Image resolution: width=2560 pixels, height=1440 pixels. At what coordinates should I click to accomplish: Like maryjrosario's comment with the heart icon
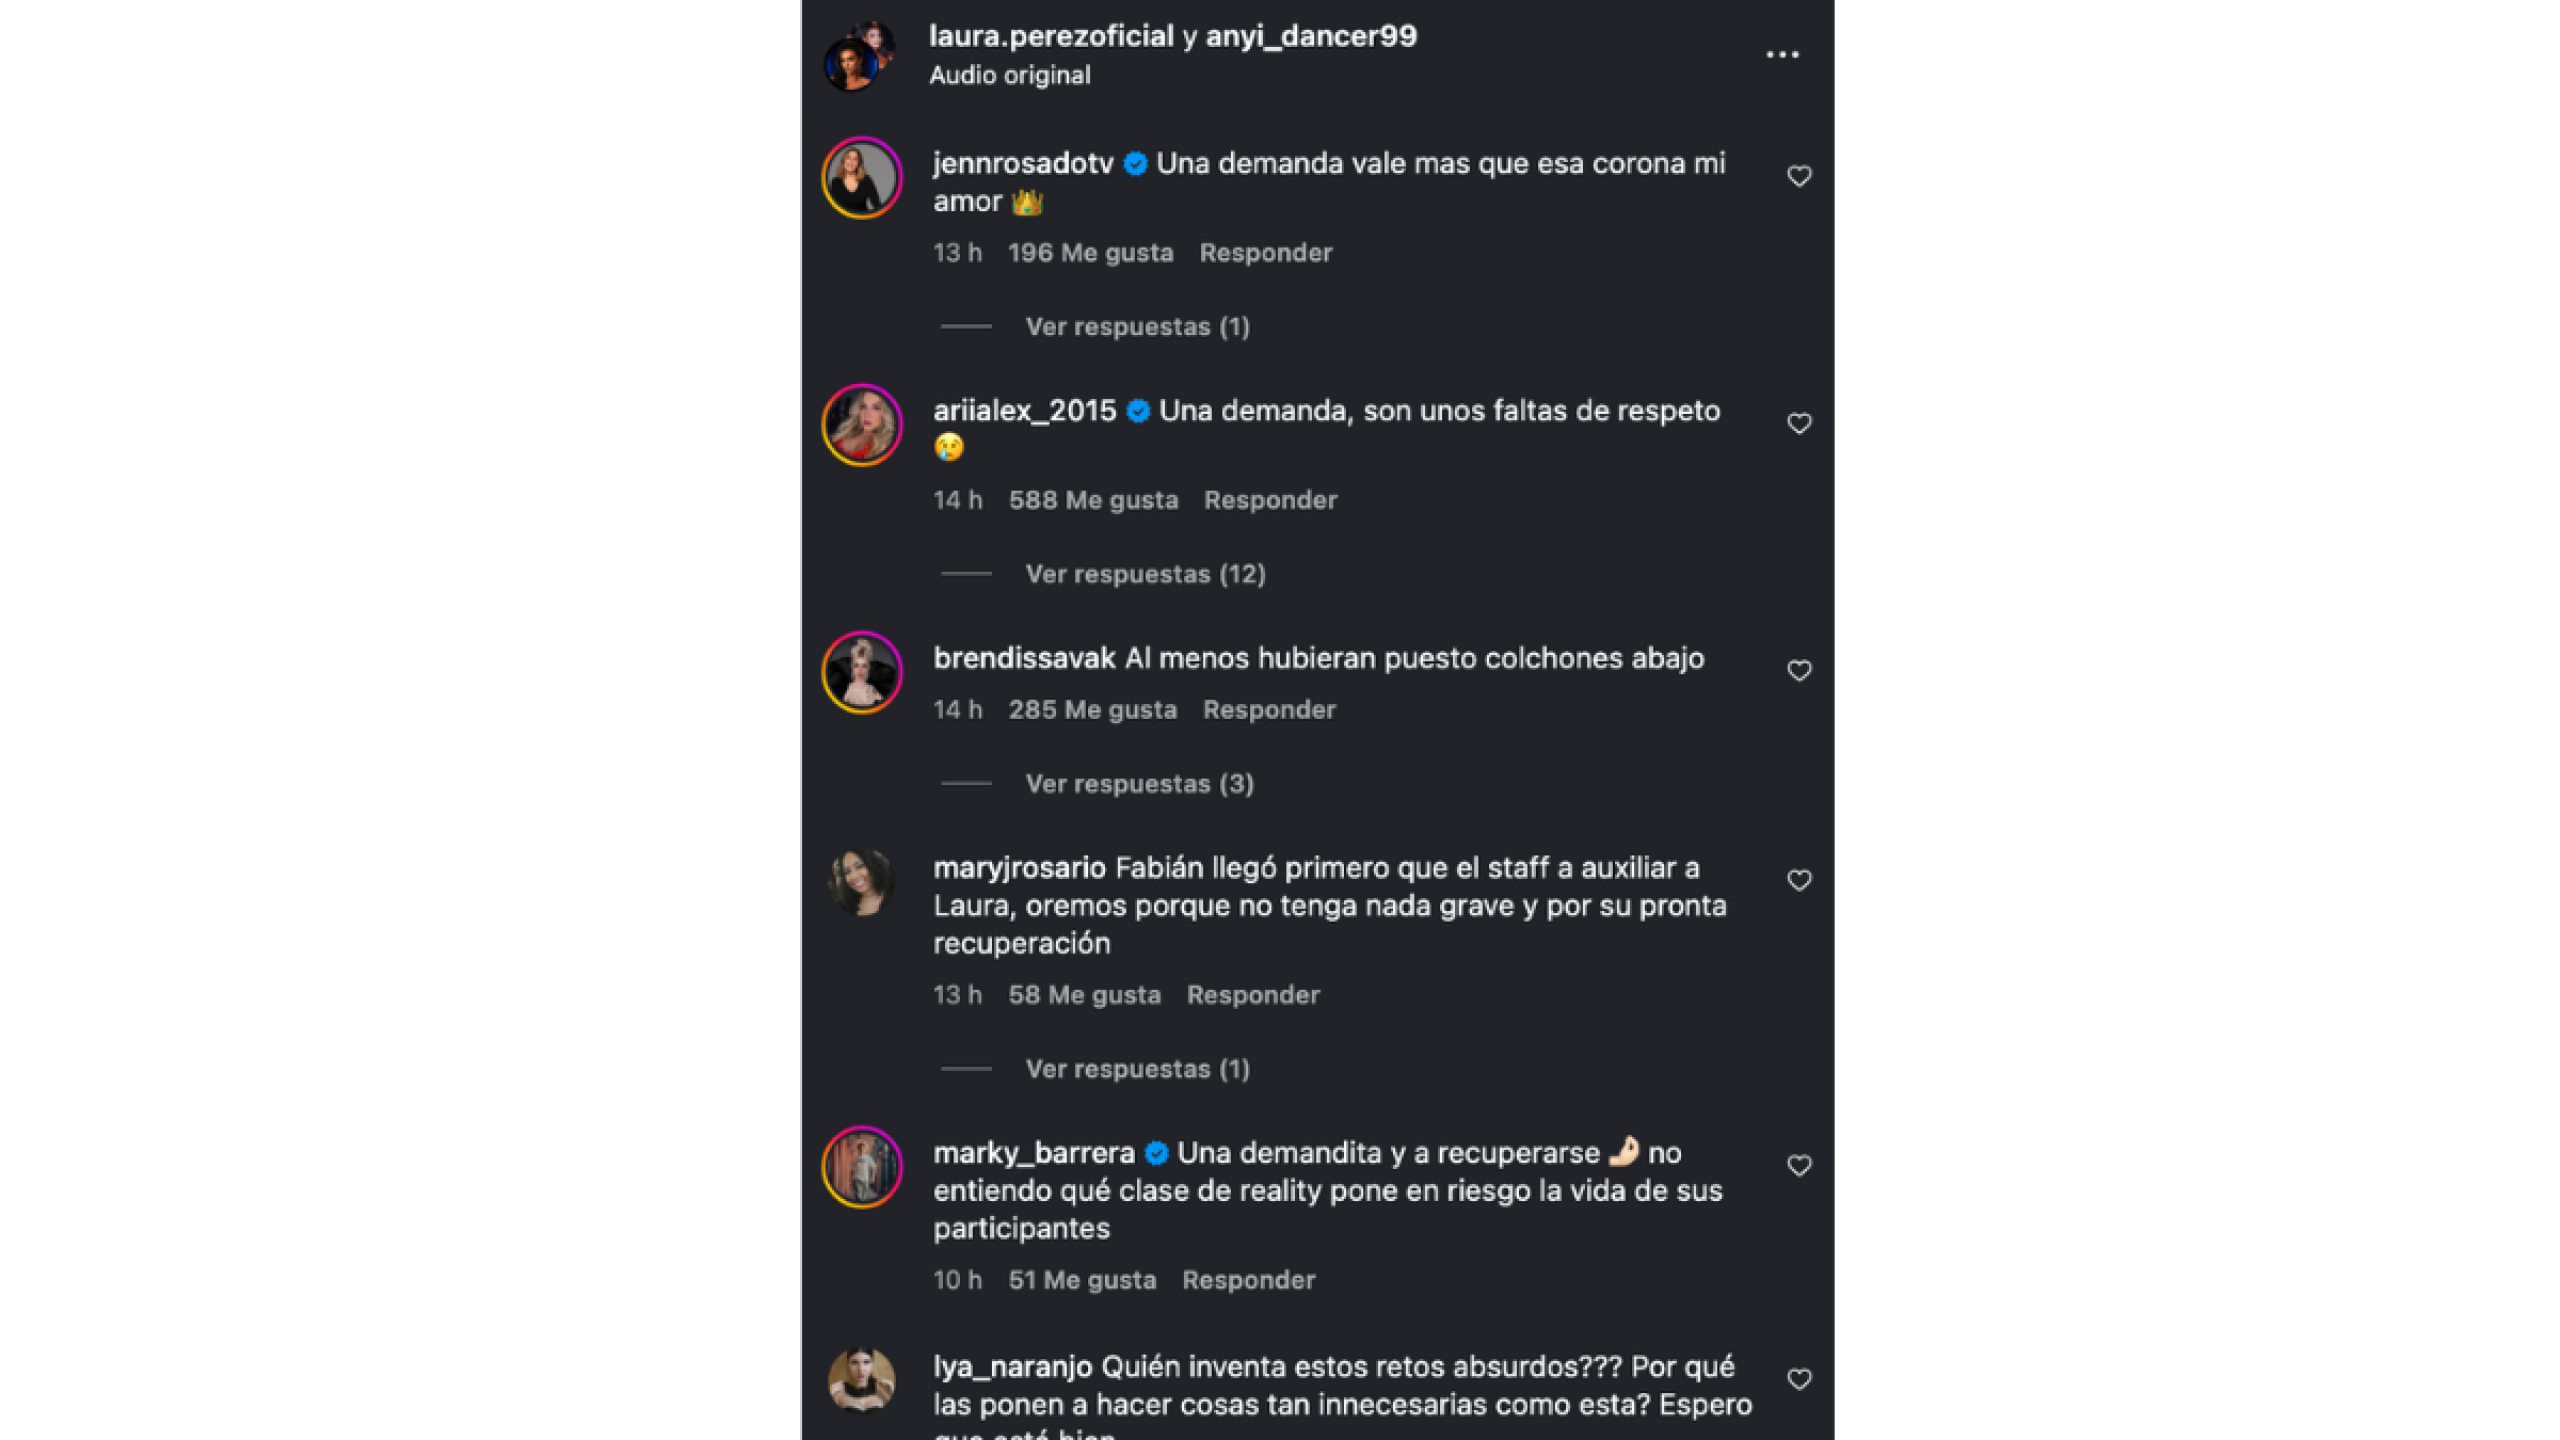click(1799, 880)
